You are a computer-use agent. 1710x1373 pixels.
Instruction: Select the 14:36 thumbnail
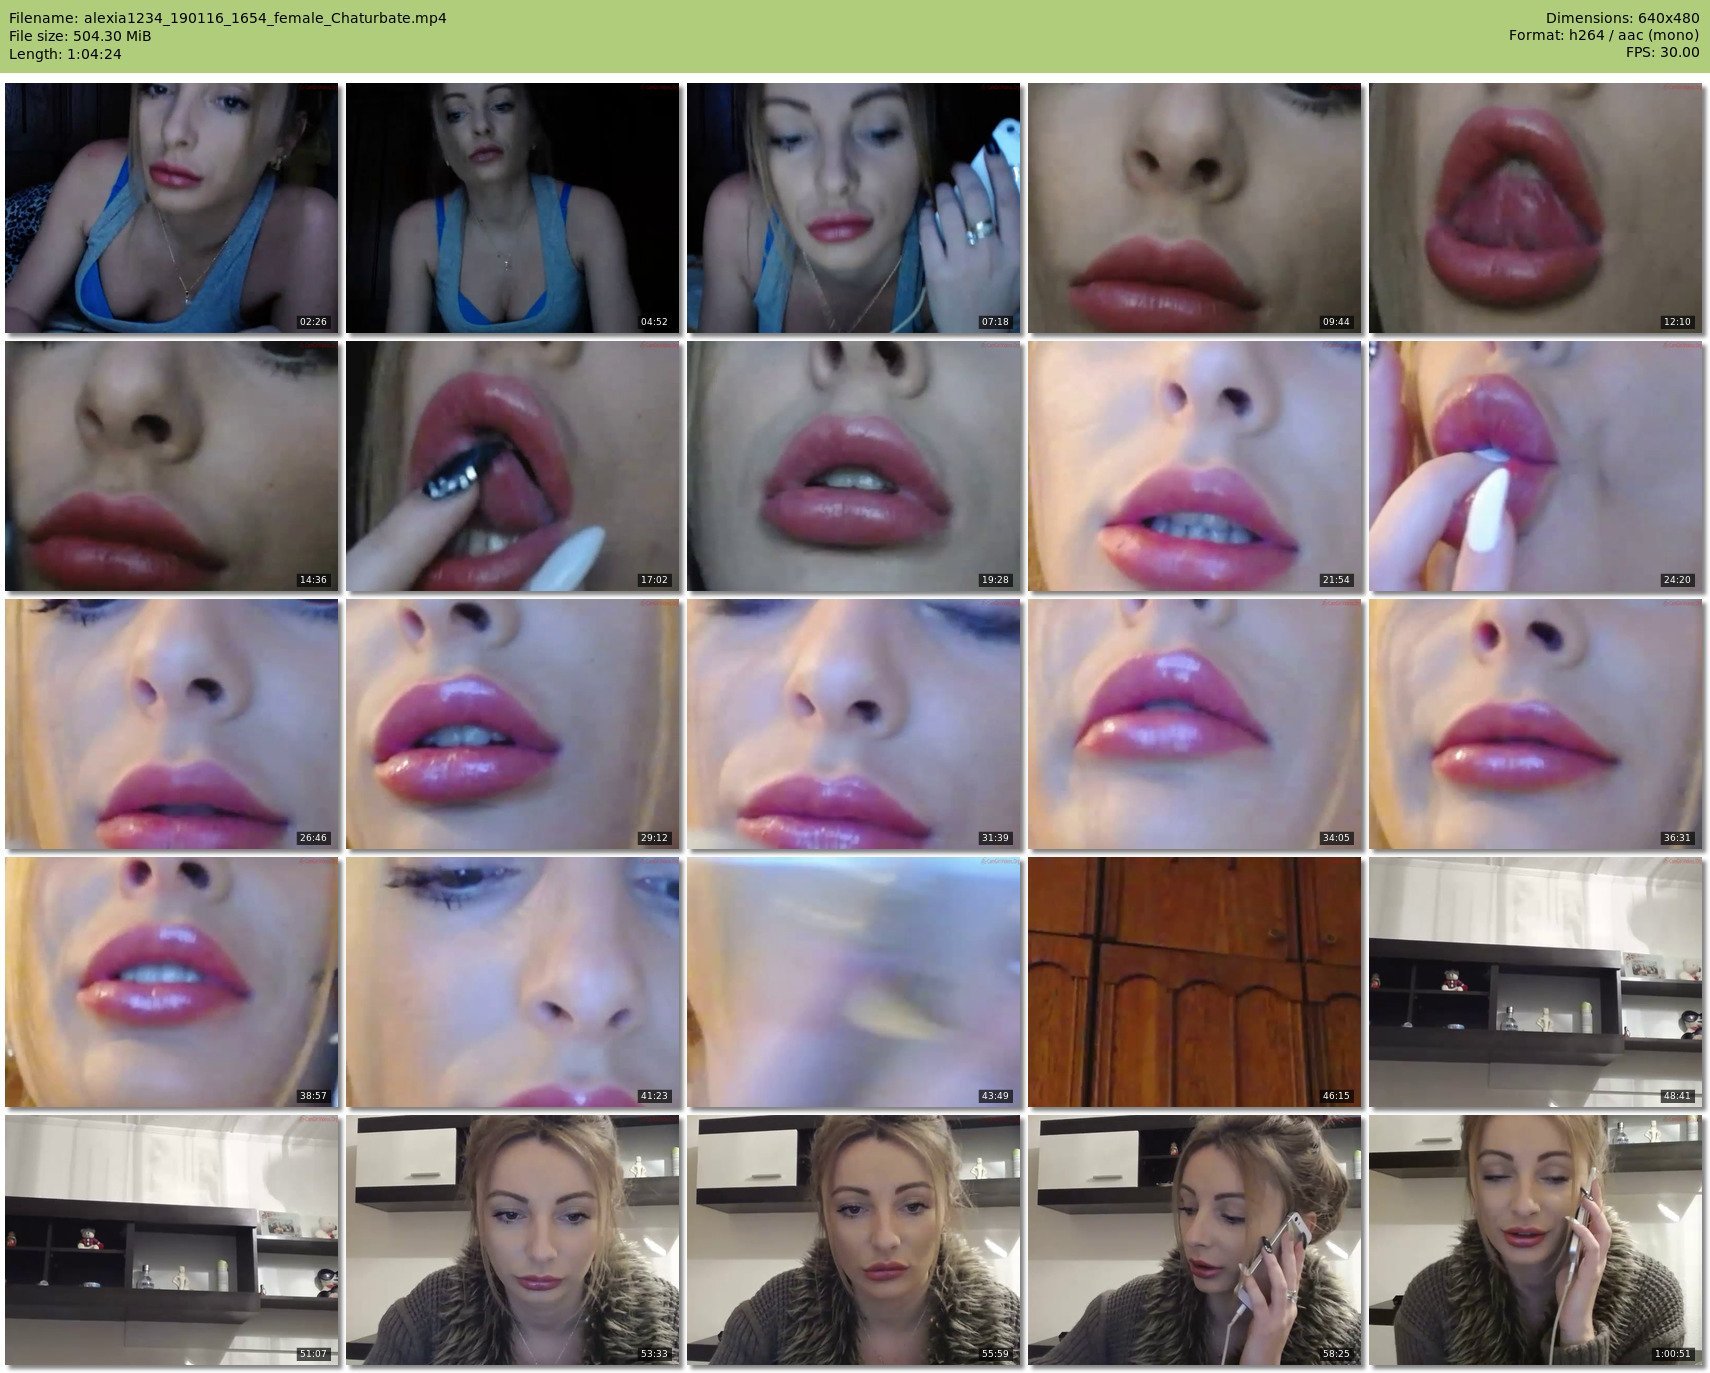(x=172, y=466)
